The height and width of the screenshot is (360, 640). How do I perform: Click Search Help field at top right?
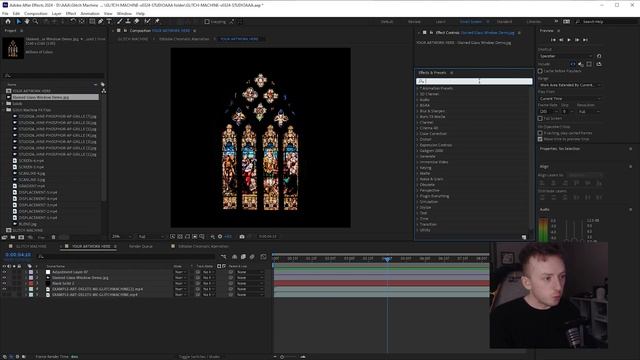(x=607, y=22)
